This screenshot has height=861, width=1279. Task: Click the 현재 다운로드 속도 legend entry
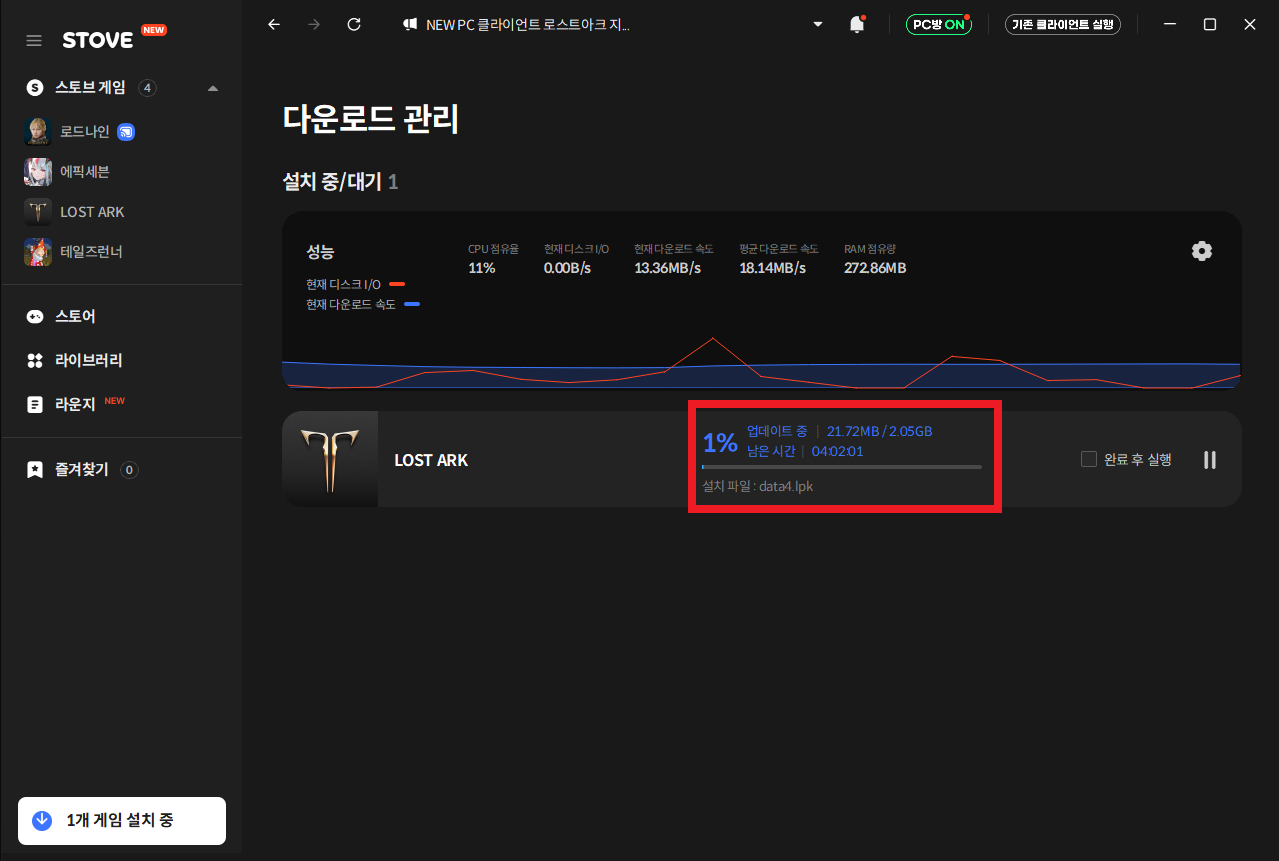(363, 304)
